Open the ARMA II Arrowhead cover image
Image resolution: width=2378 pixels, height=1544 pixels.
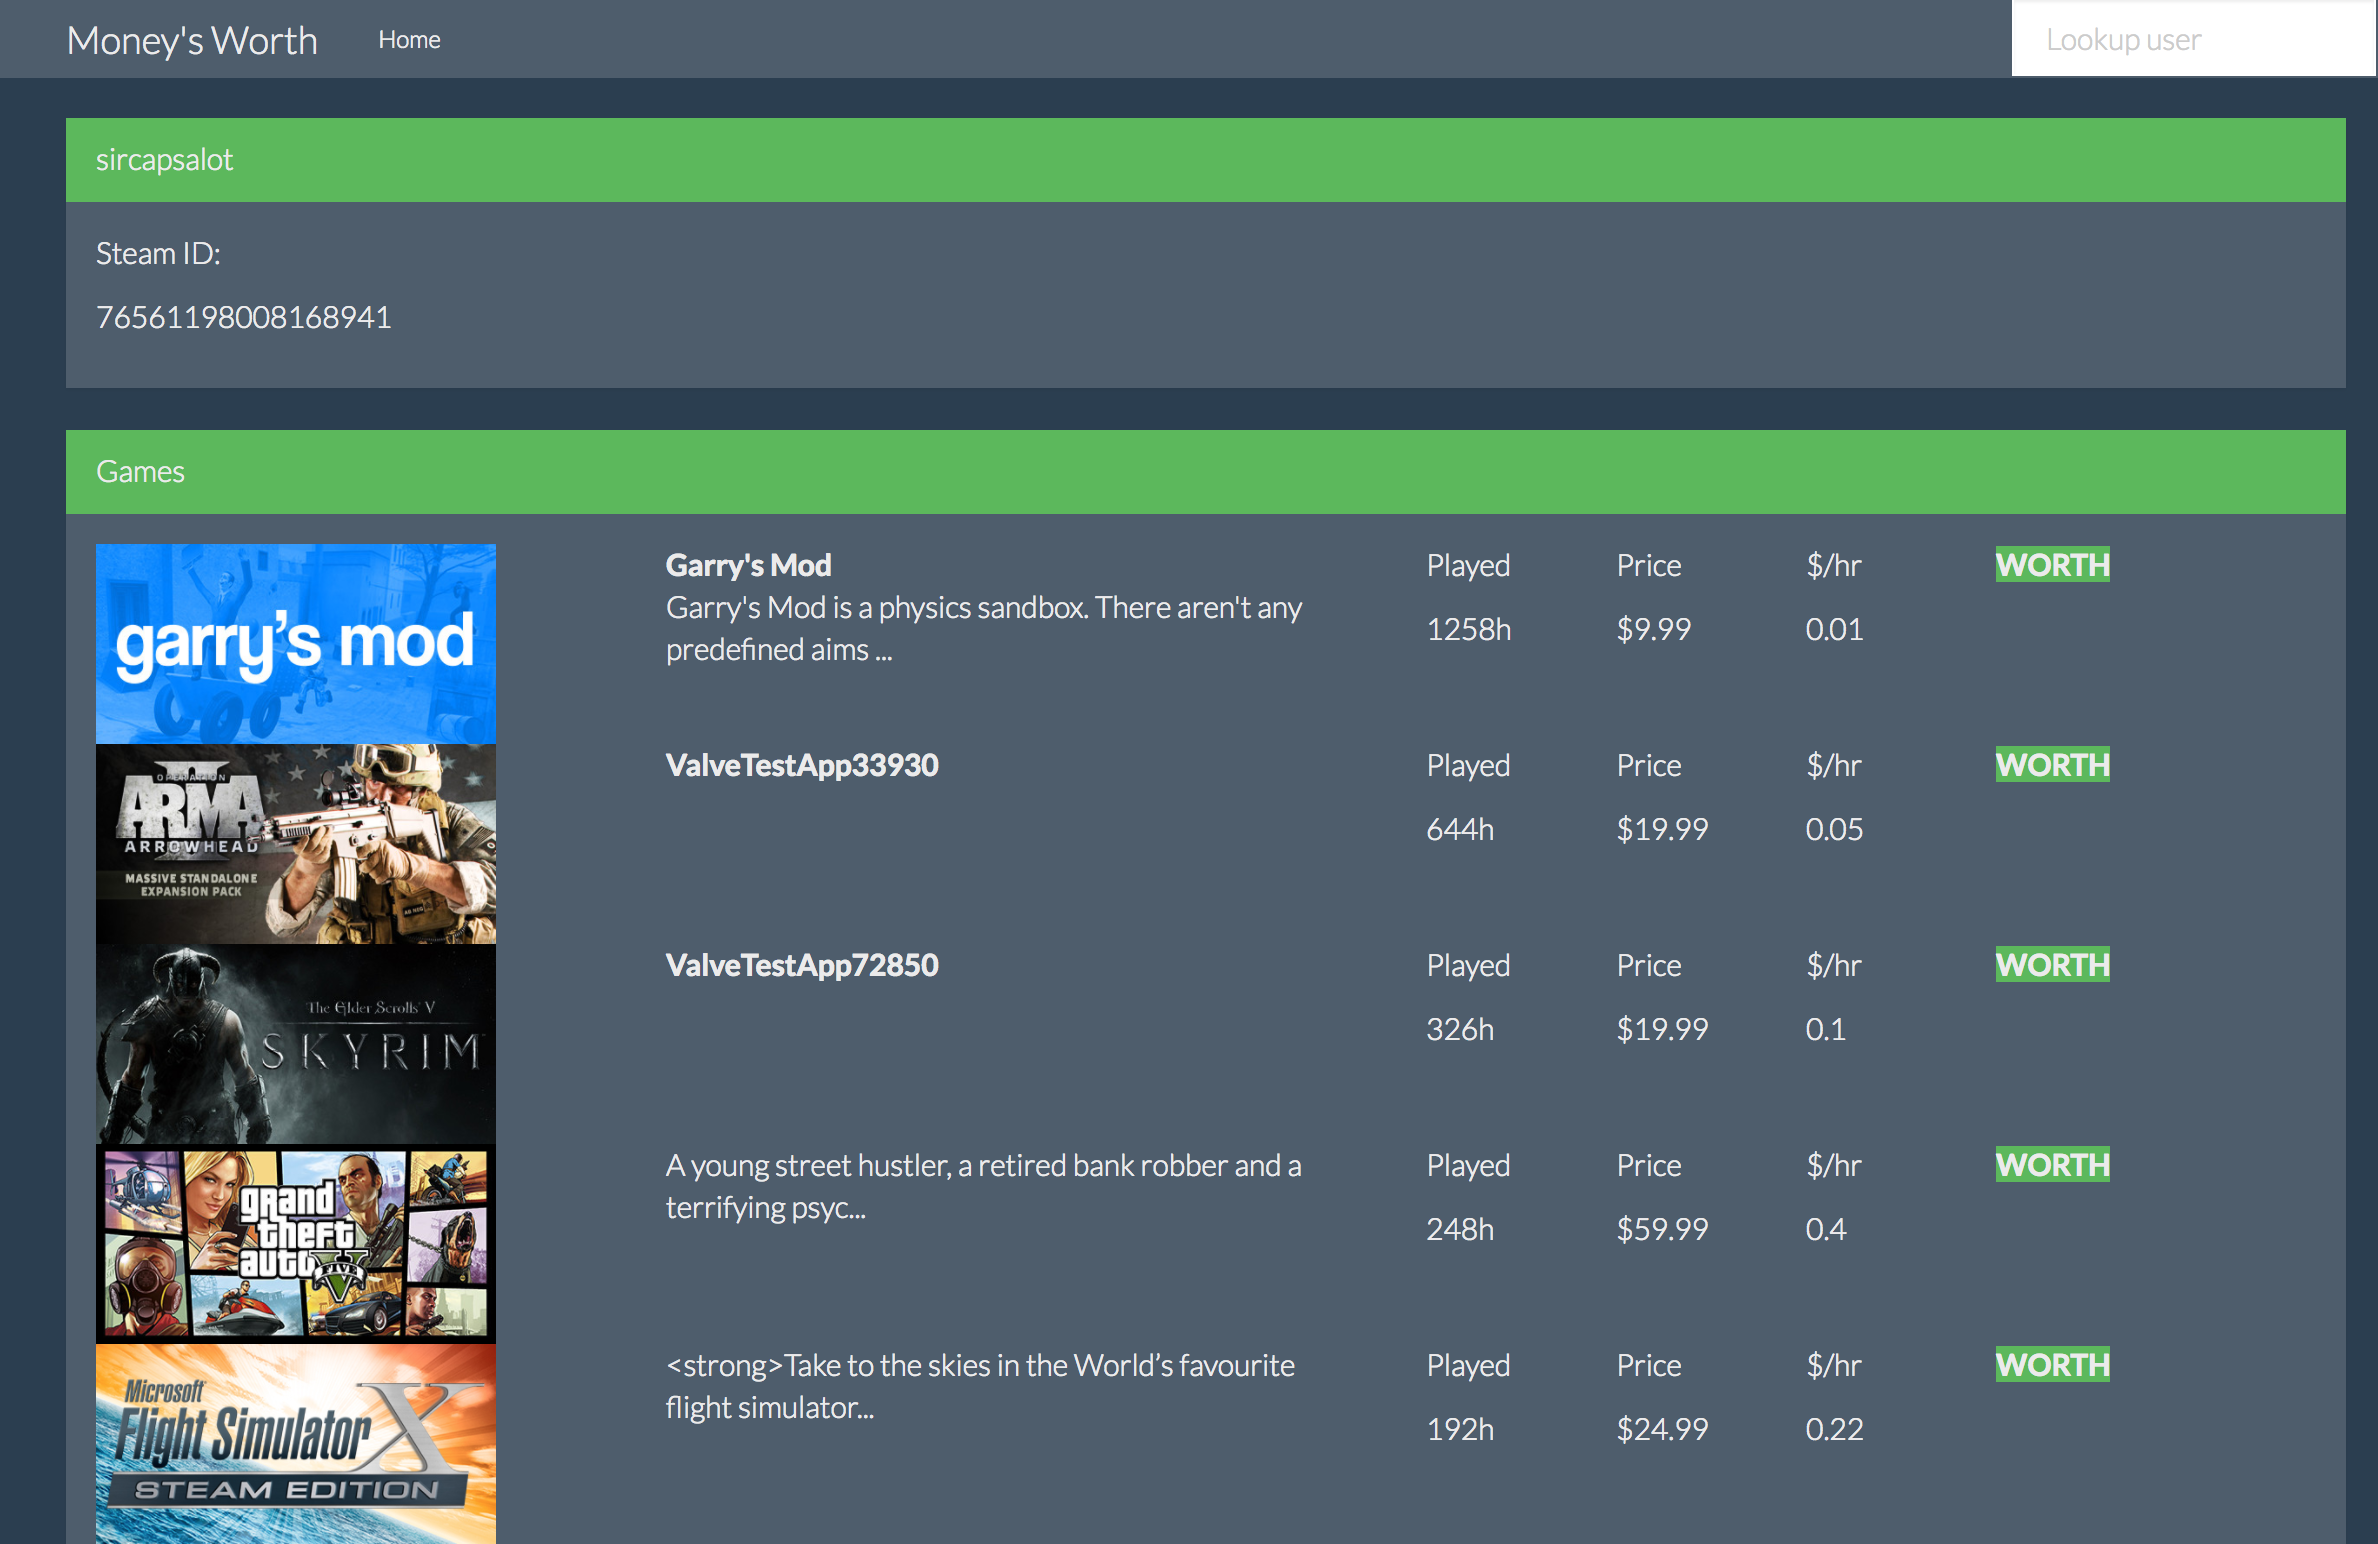pos(295,843)
